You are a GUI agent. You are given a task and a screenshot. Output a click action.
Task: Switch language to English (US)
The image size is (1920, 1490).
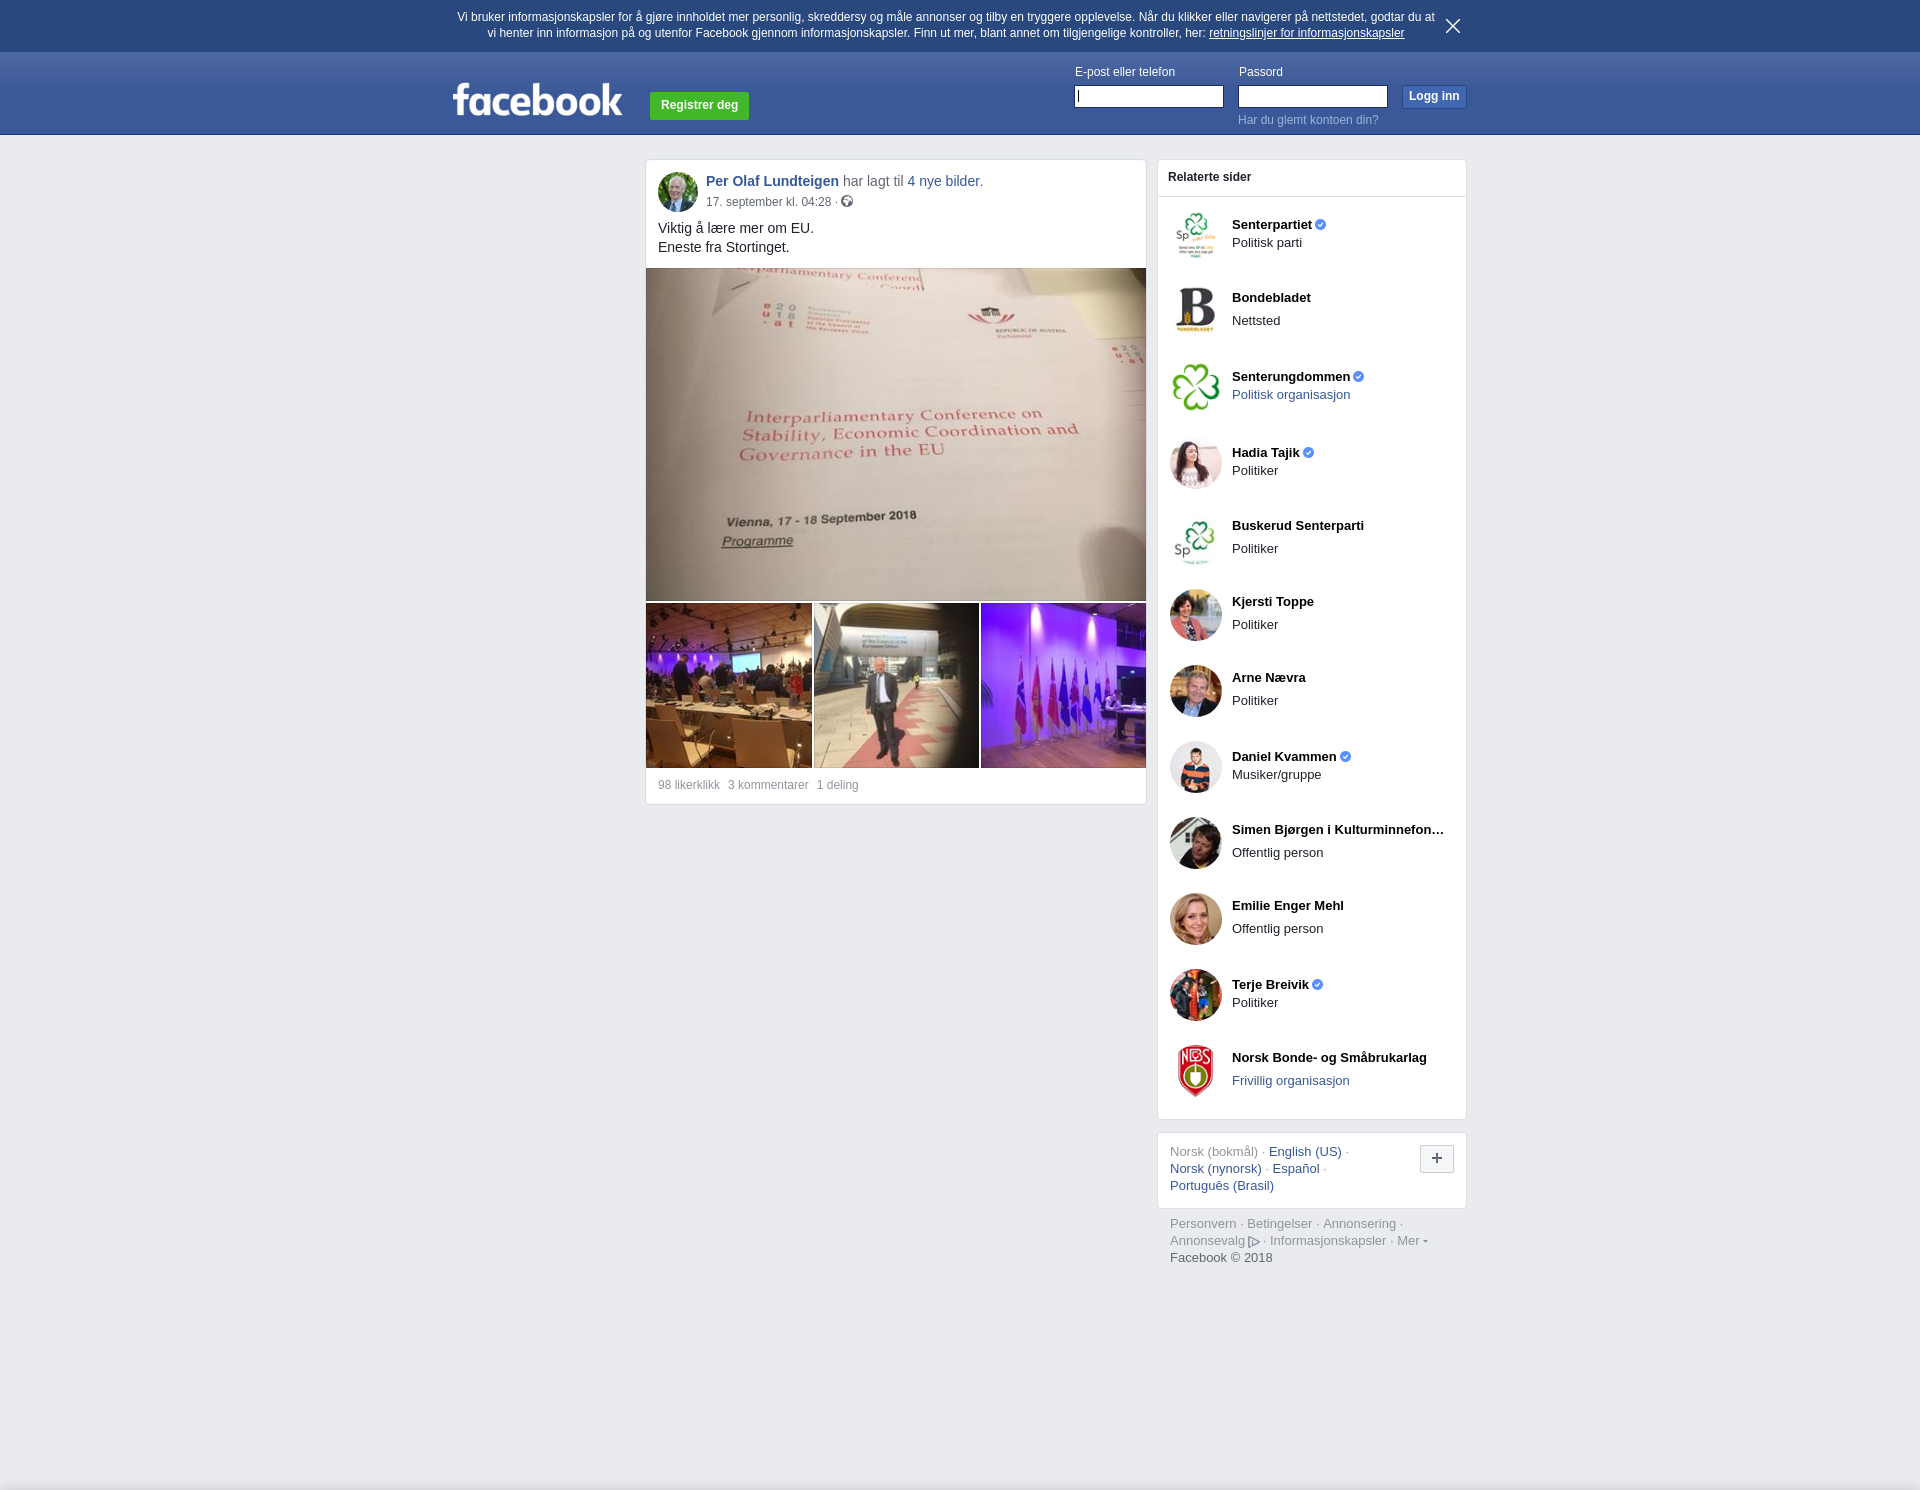1305,1152
